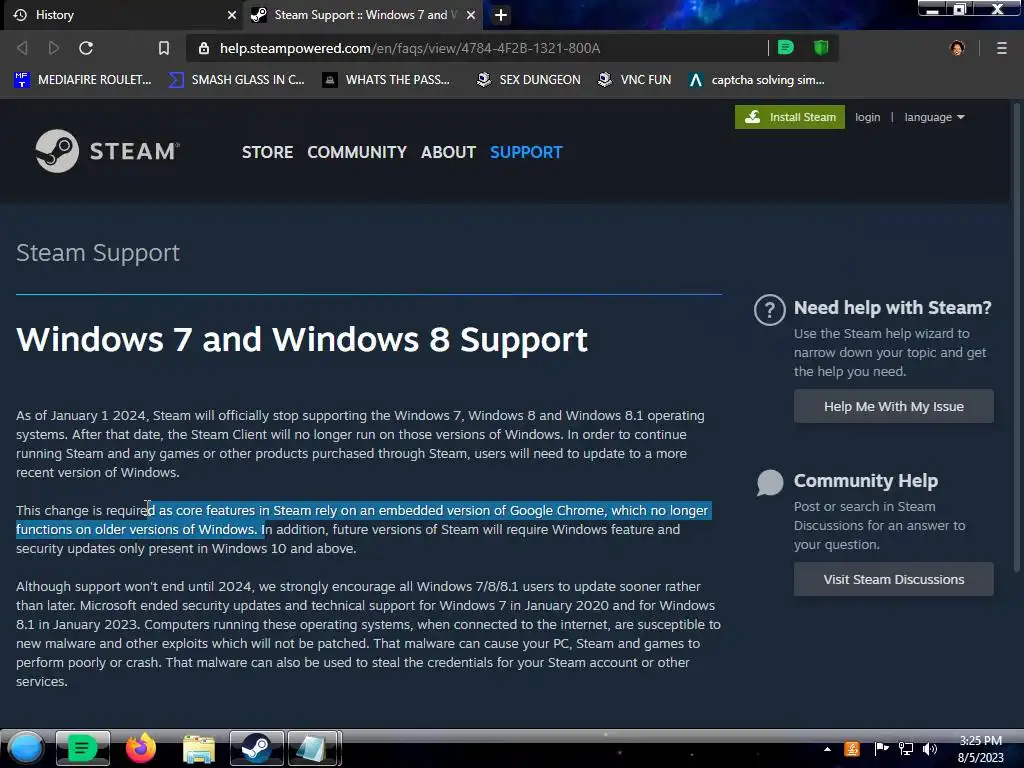Bookmark this page with the bookmark icon
The width and height of the screenshot is (1024, 768).
click(x=164, y=48)
